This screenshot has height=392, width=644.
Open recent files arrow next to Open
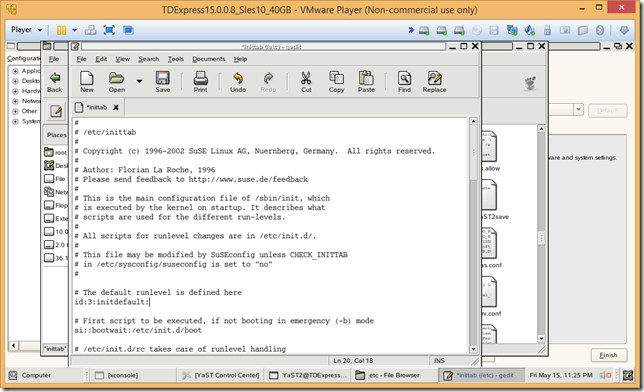[139, 81]
